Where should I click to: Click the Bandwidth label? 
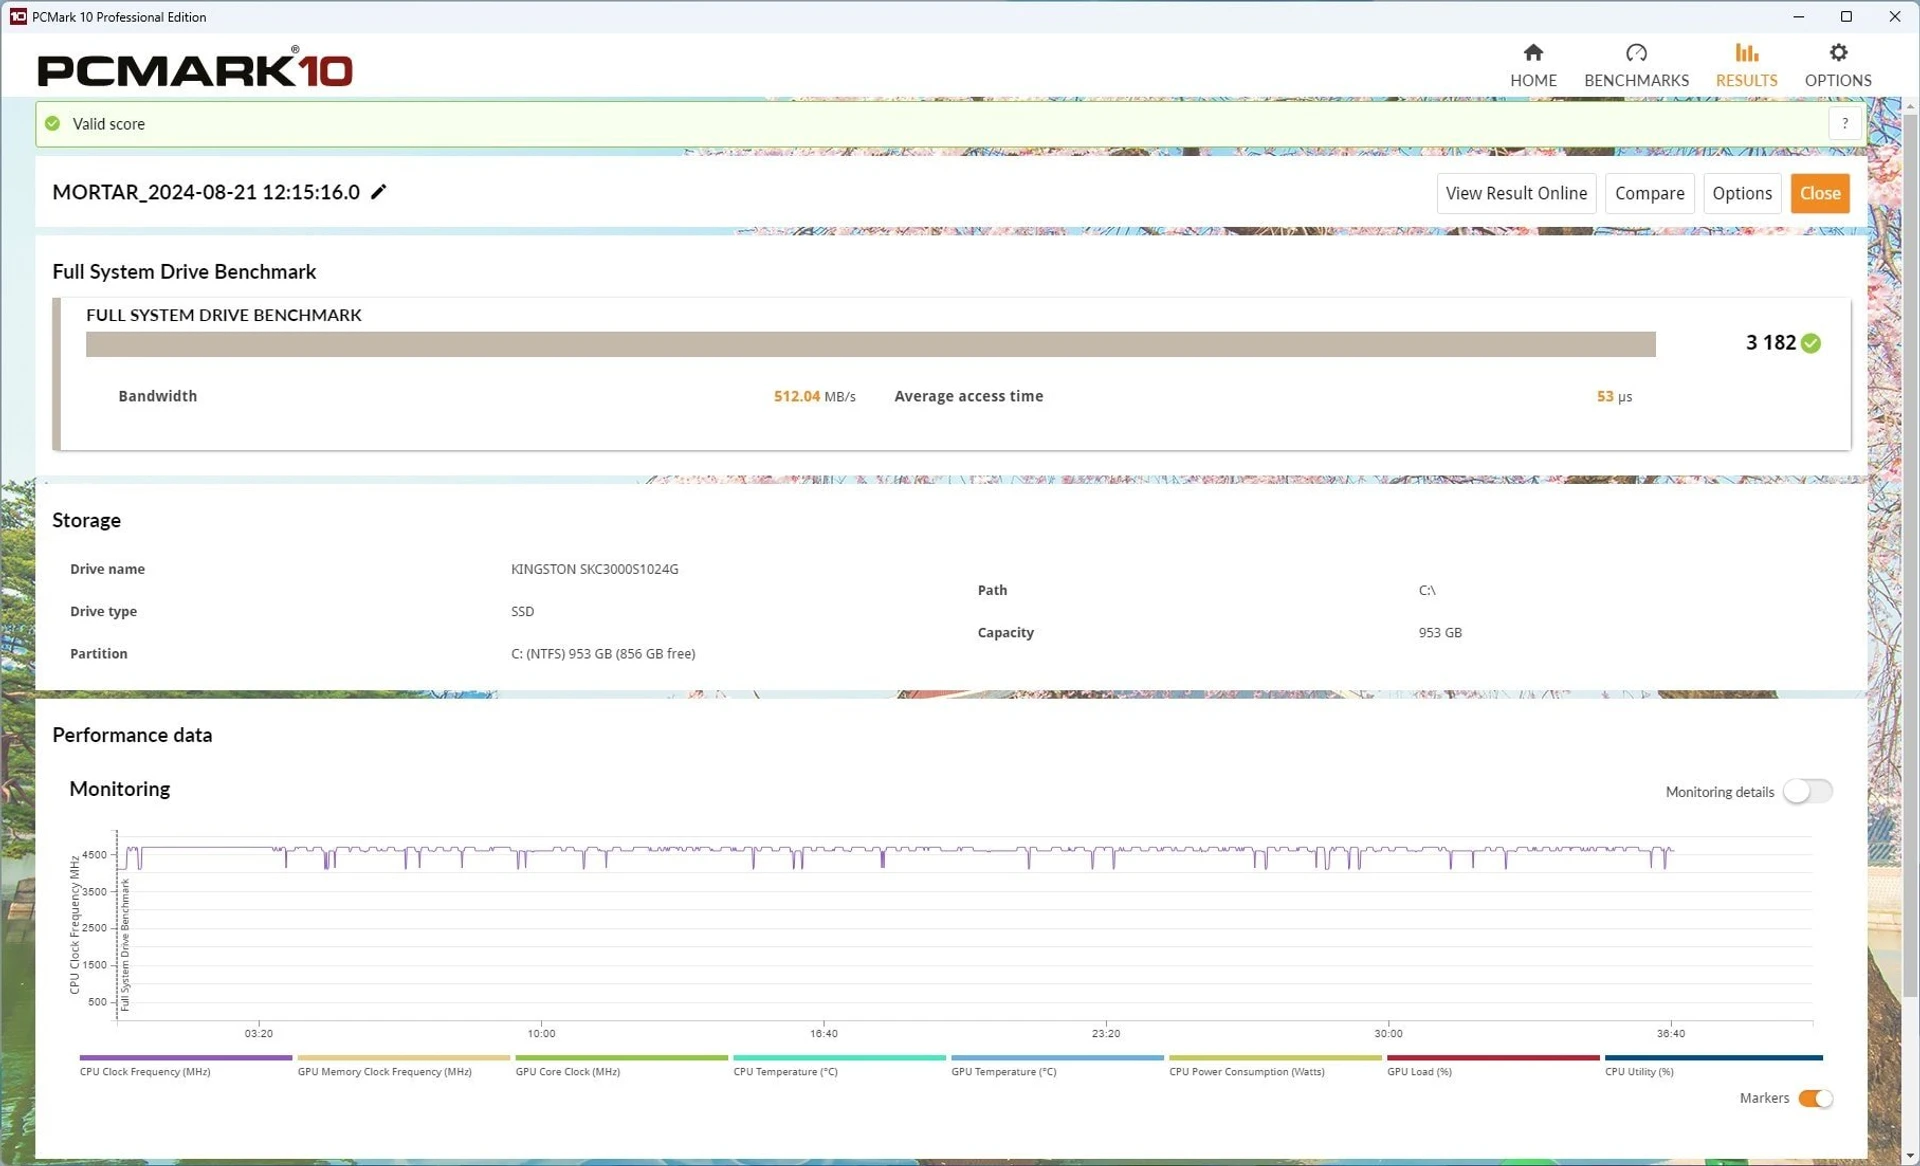click(x=157, y=396)
